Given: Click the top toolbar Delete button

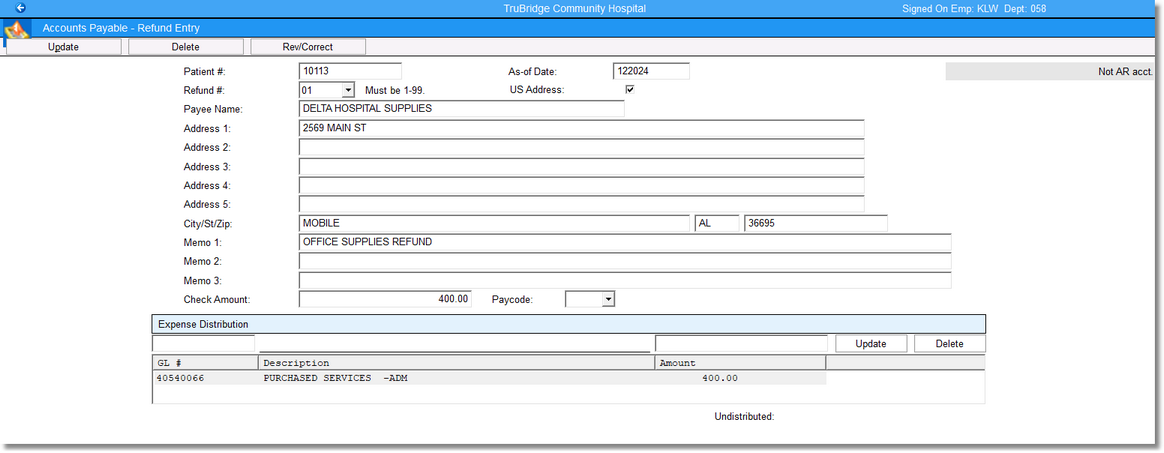Looking at the screenshot, I should click(186, 47).
